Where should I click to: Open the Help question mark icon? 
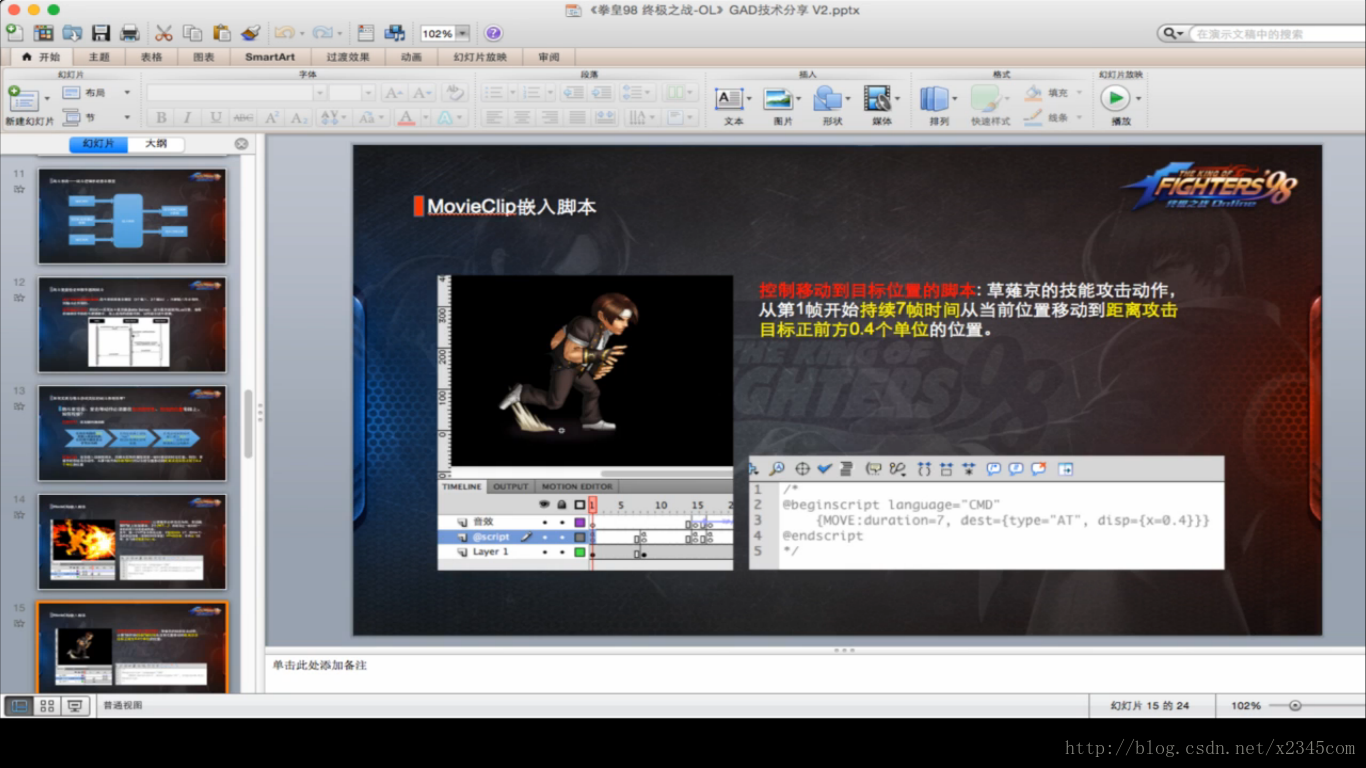coord(494,33)
